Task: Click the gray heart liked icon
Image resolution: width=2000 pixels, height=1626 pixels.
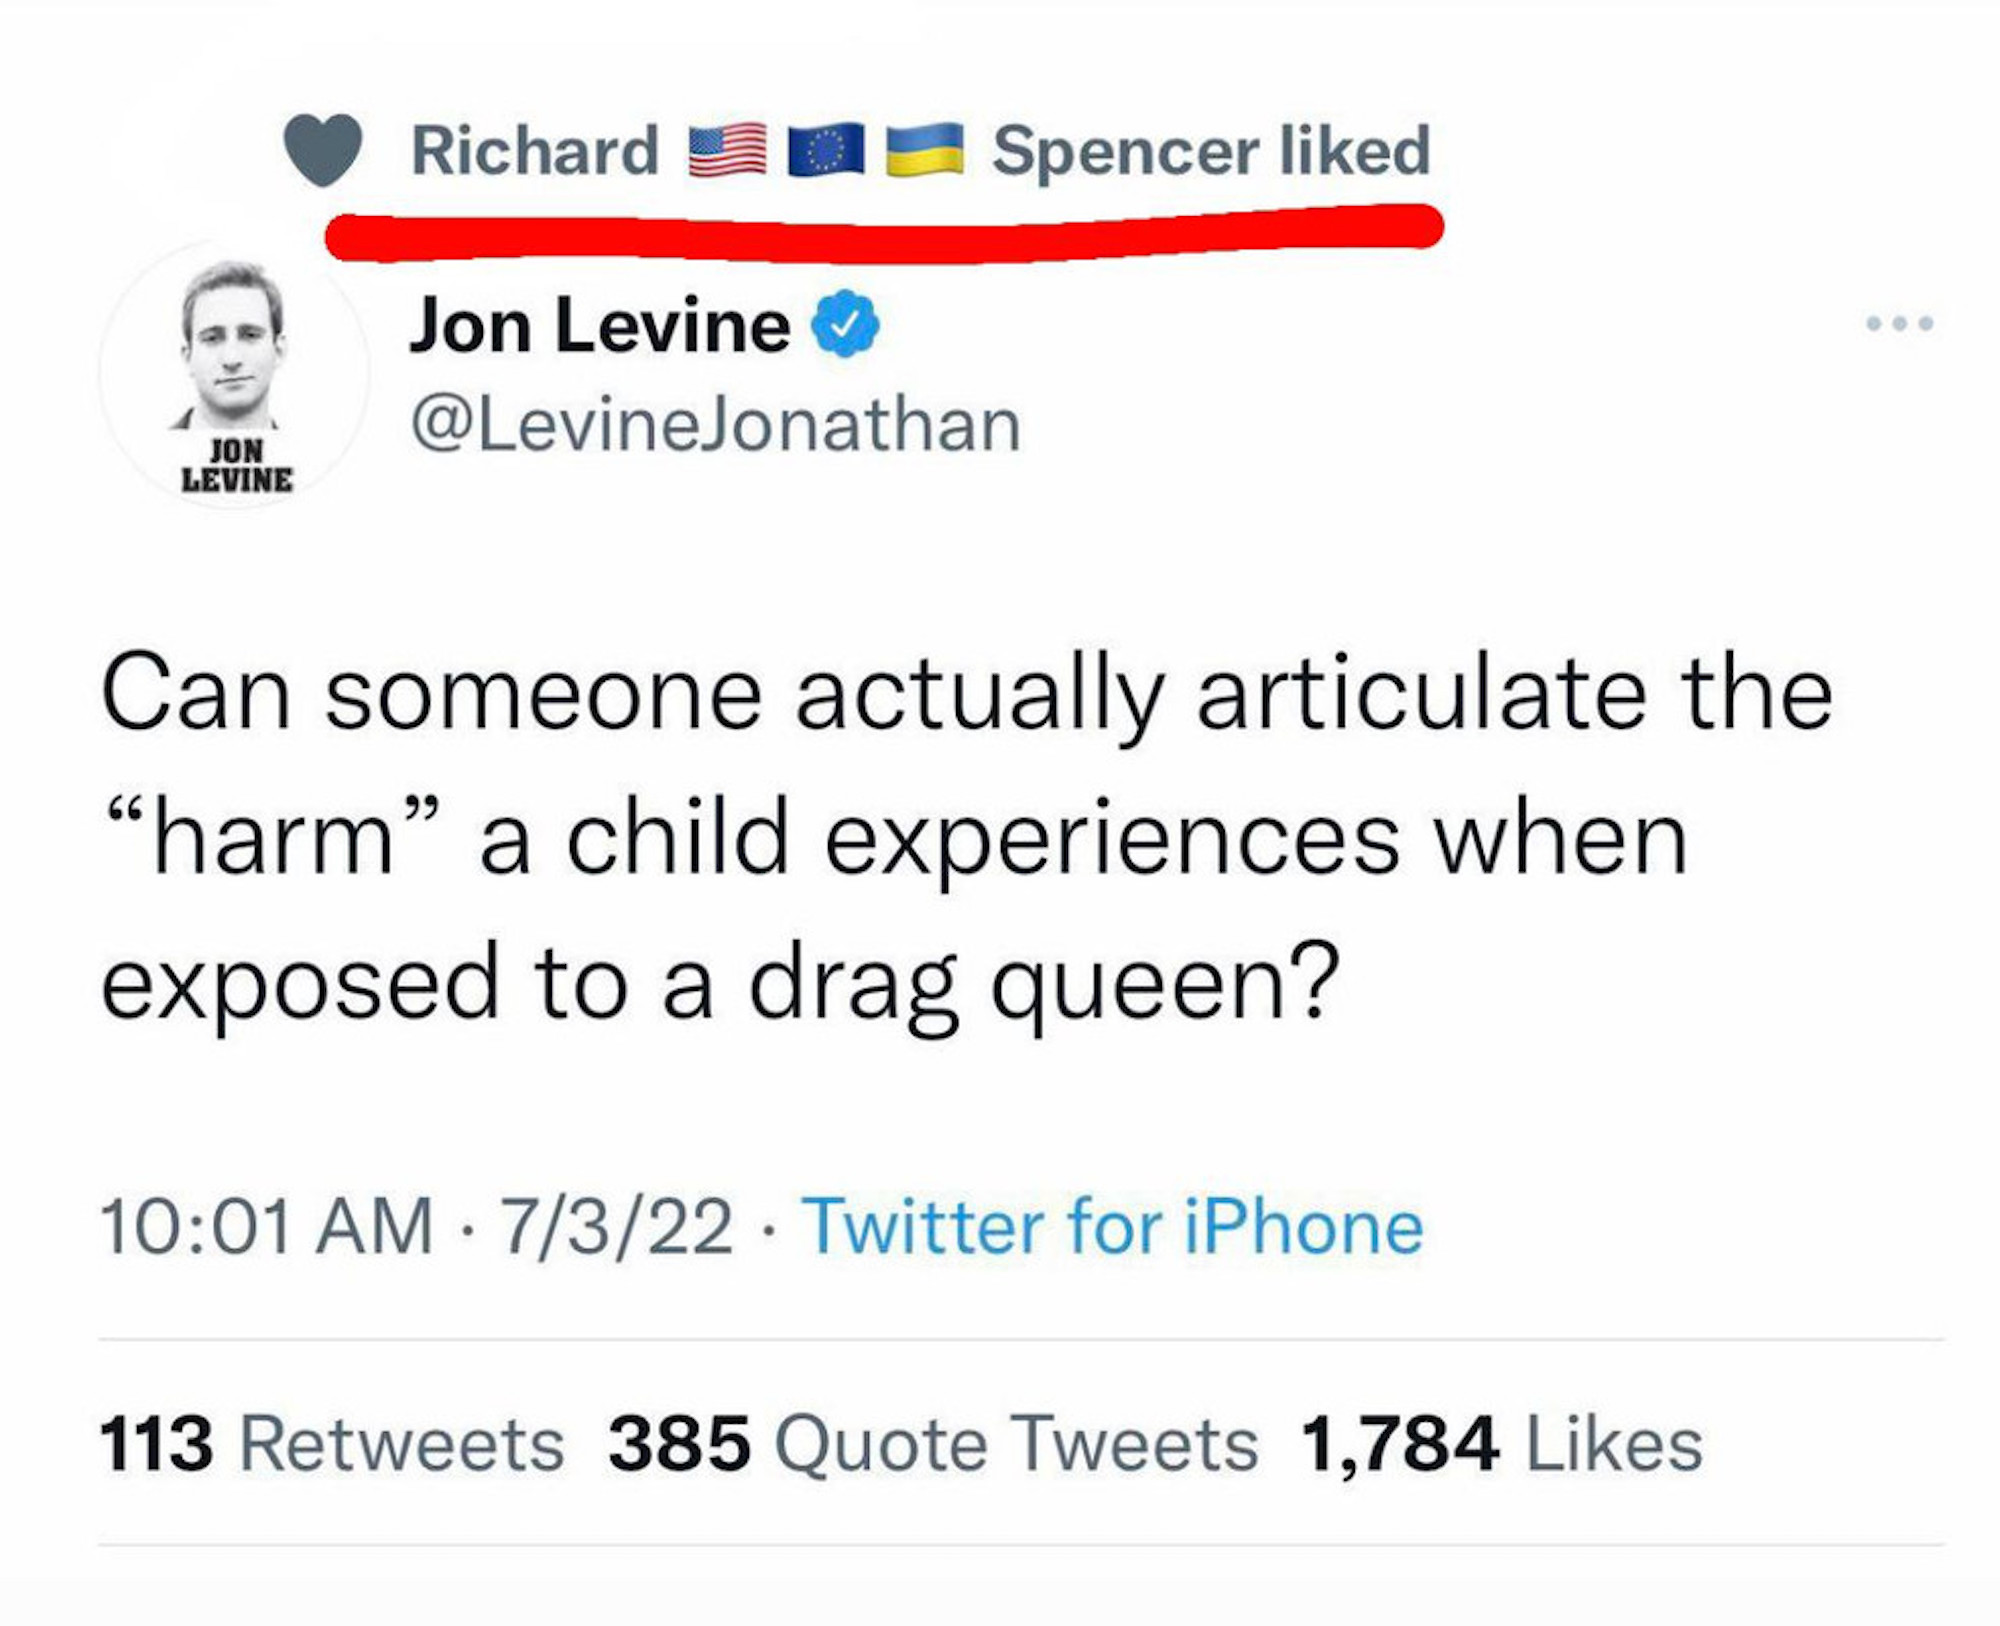Action: [x=322, y=150]
